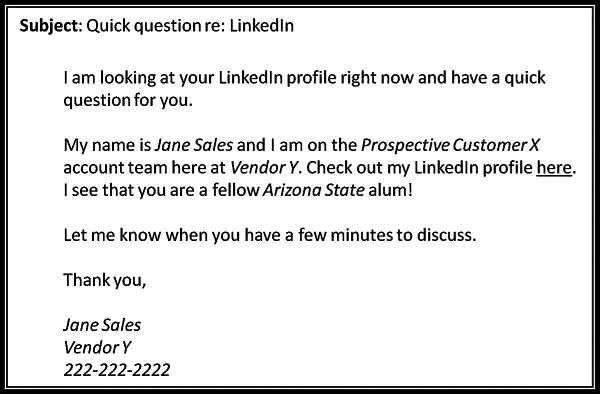Open the underlined "here" profile link
600x394 pixels.
[554, 168]
